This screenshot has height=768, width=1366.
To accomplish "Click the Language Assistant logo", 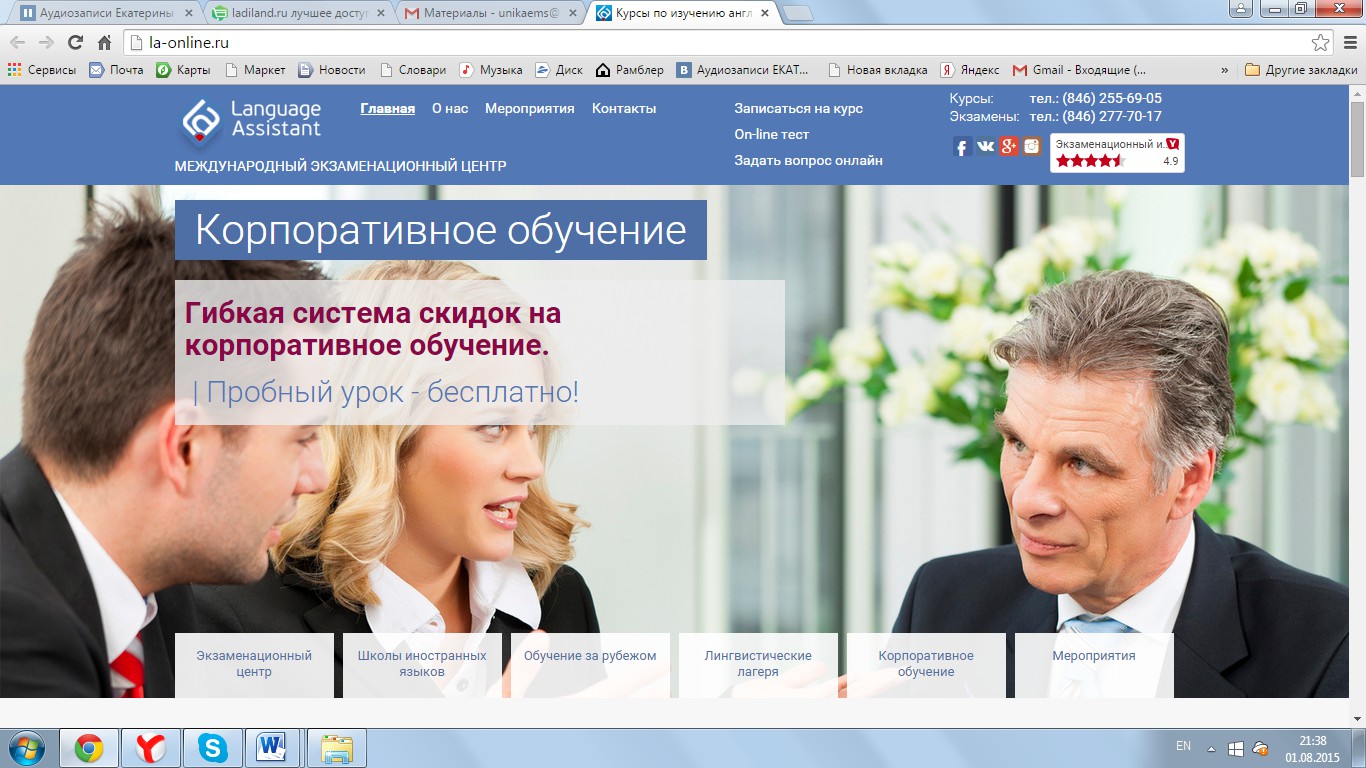I will 251,122.
